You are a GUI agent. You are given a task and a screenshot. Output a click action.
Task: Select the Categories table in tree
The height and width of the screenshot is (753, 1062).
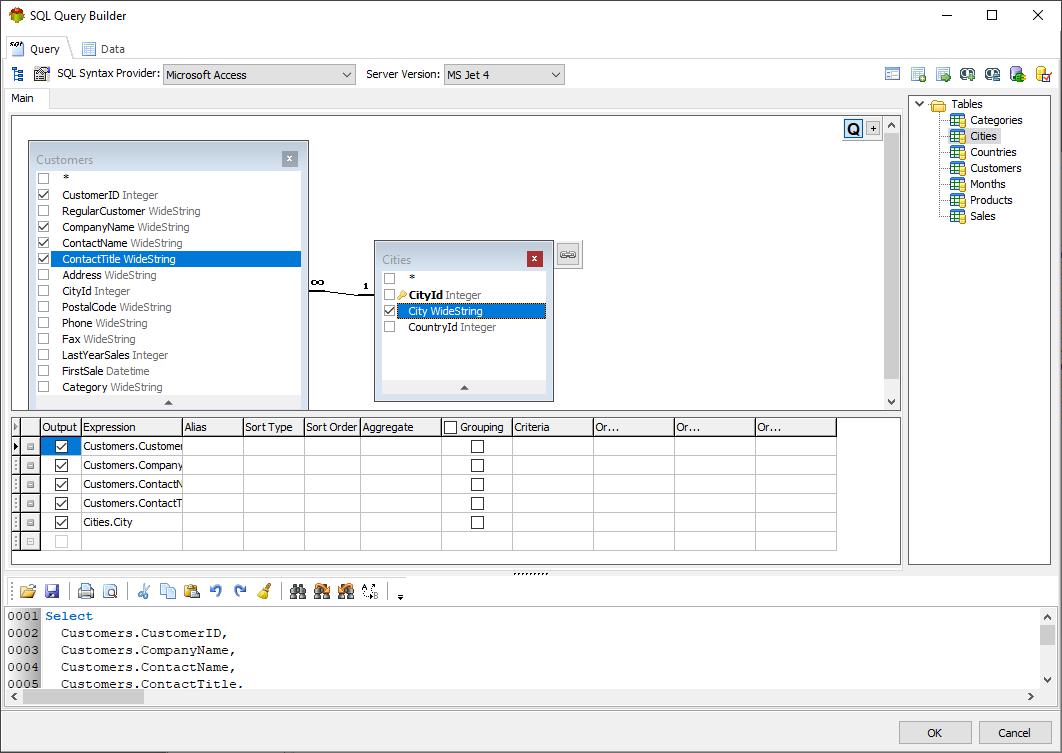click(996, 120)
